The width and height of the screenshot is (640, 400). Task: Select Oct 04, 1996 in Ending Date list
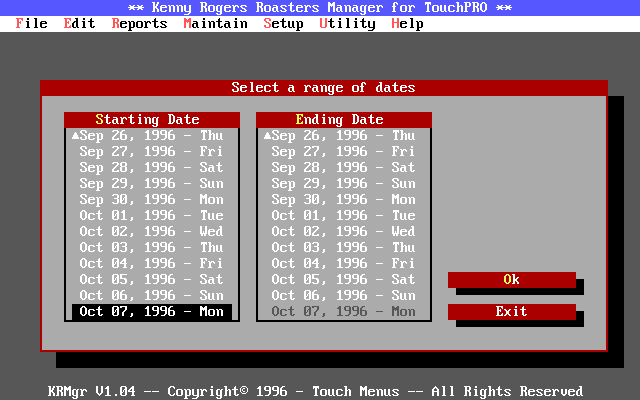344,263
